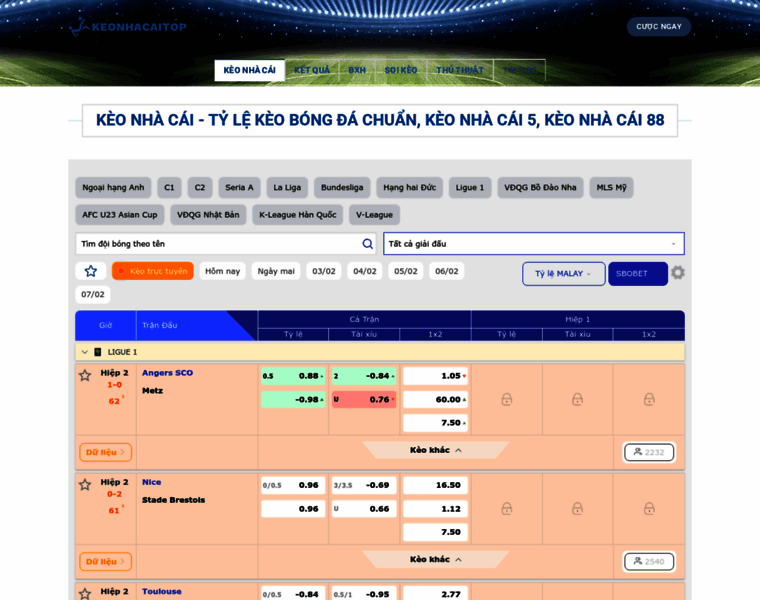Viewport: 760px width, 600px height.
Task: Filter by Hạng hai Đức league
Action: [410, 188]
